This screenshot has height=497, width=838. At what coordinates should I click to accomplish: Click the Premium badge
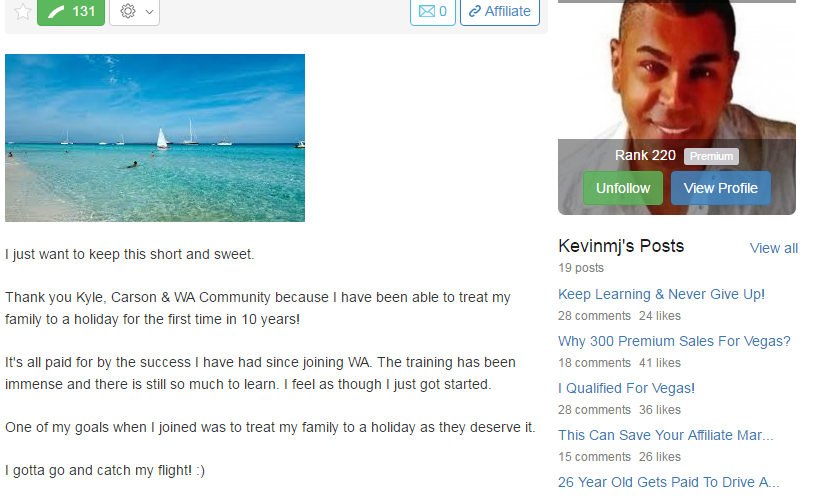[711, 156]
